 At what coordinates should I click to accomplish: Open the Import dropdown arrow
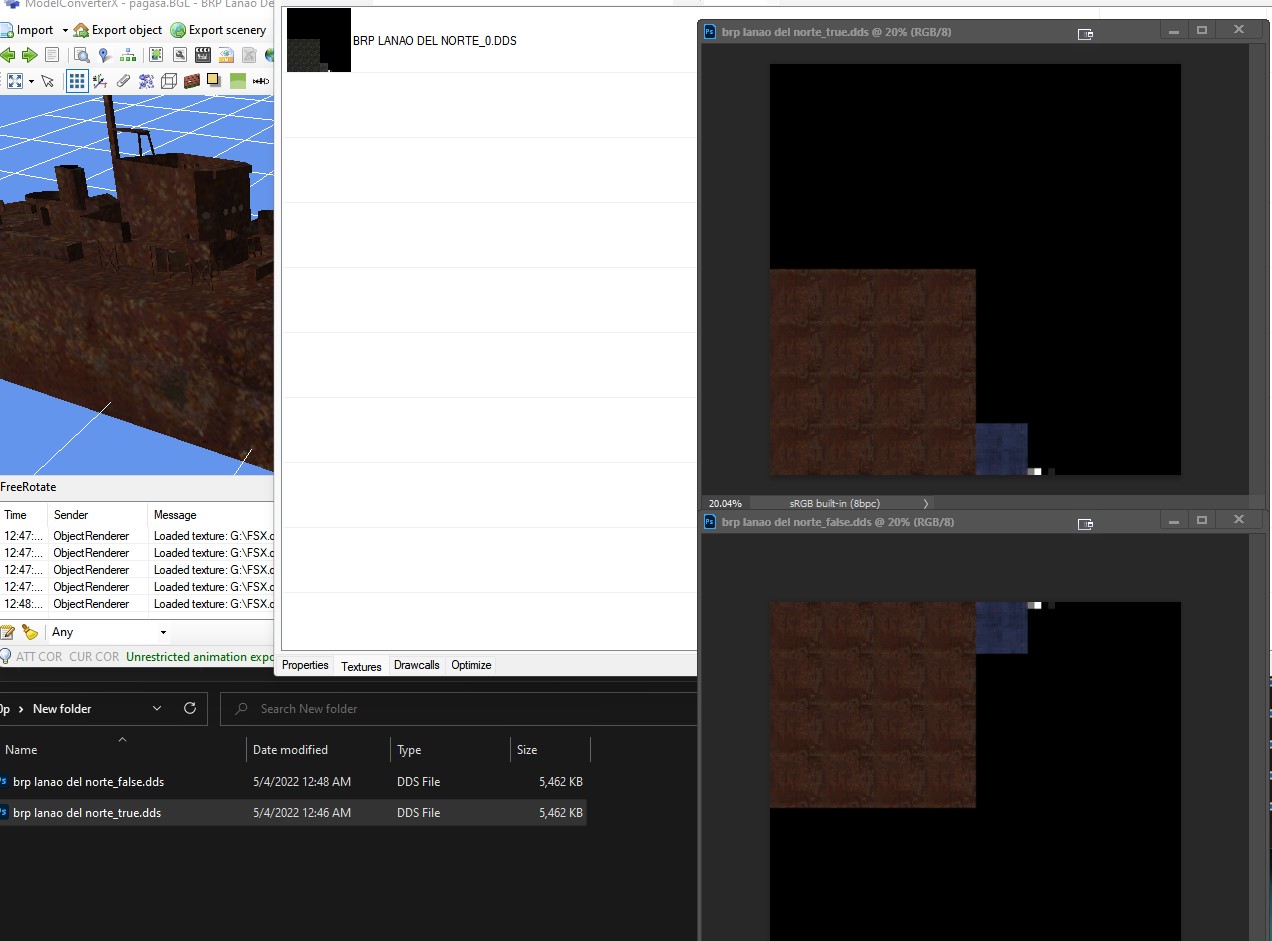tap(65, 29)
